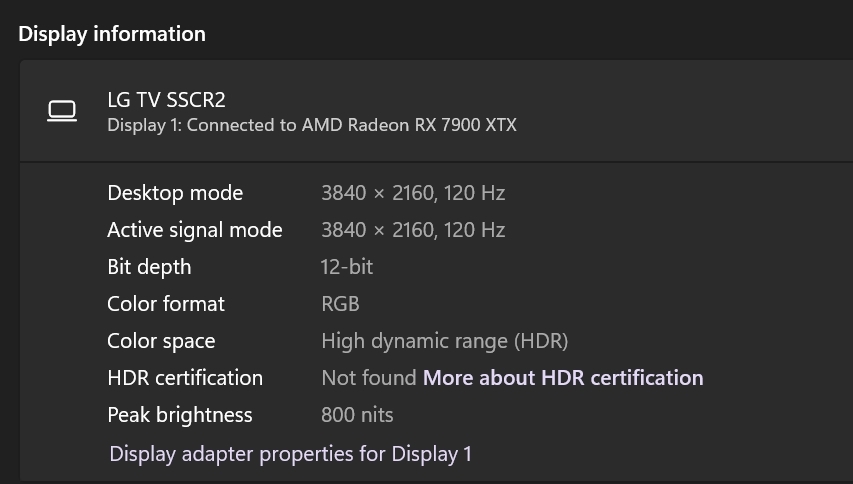The height and width of the screenshot is (484, 853).
Task: Click the Active signal mode label
Action: (195, 230)
